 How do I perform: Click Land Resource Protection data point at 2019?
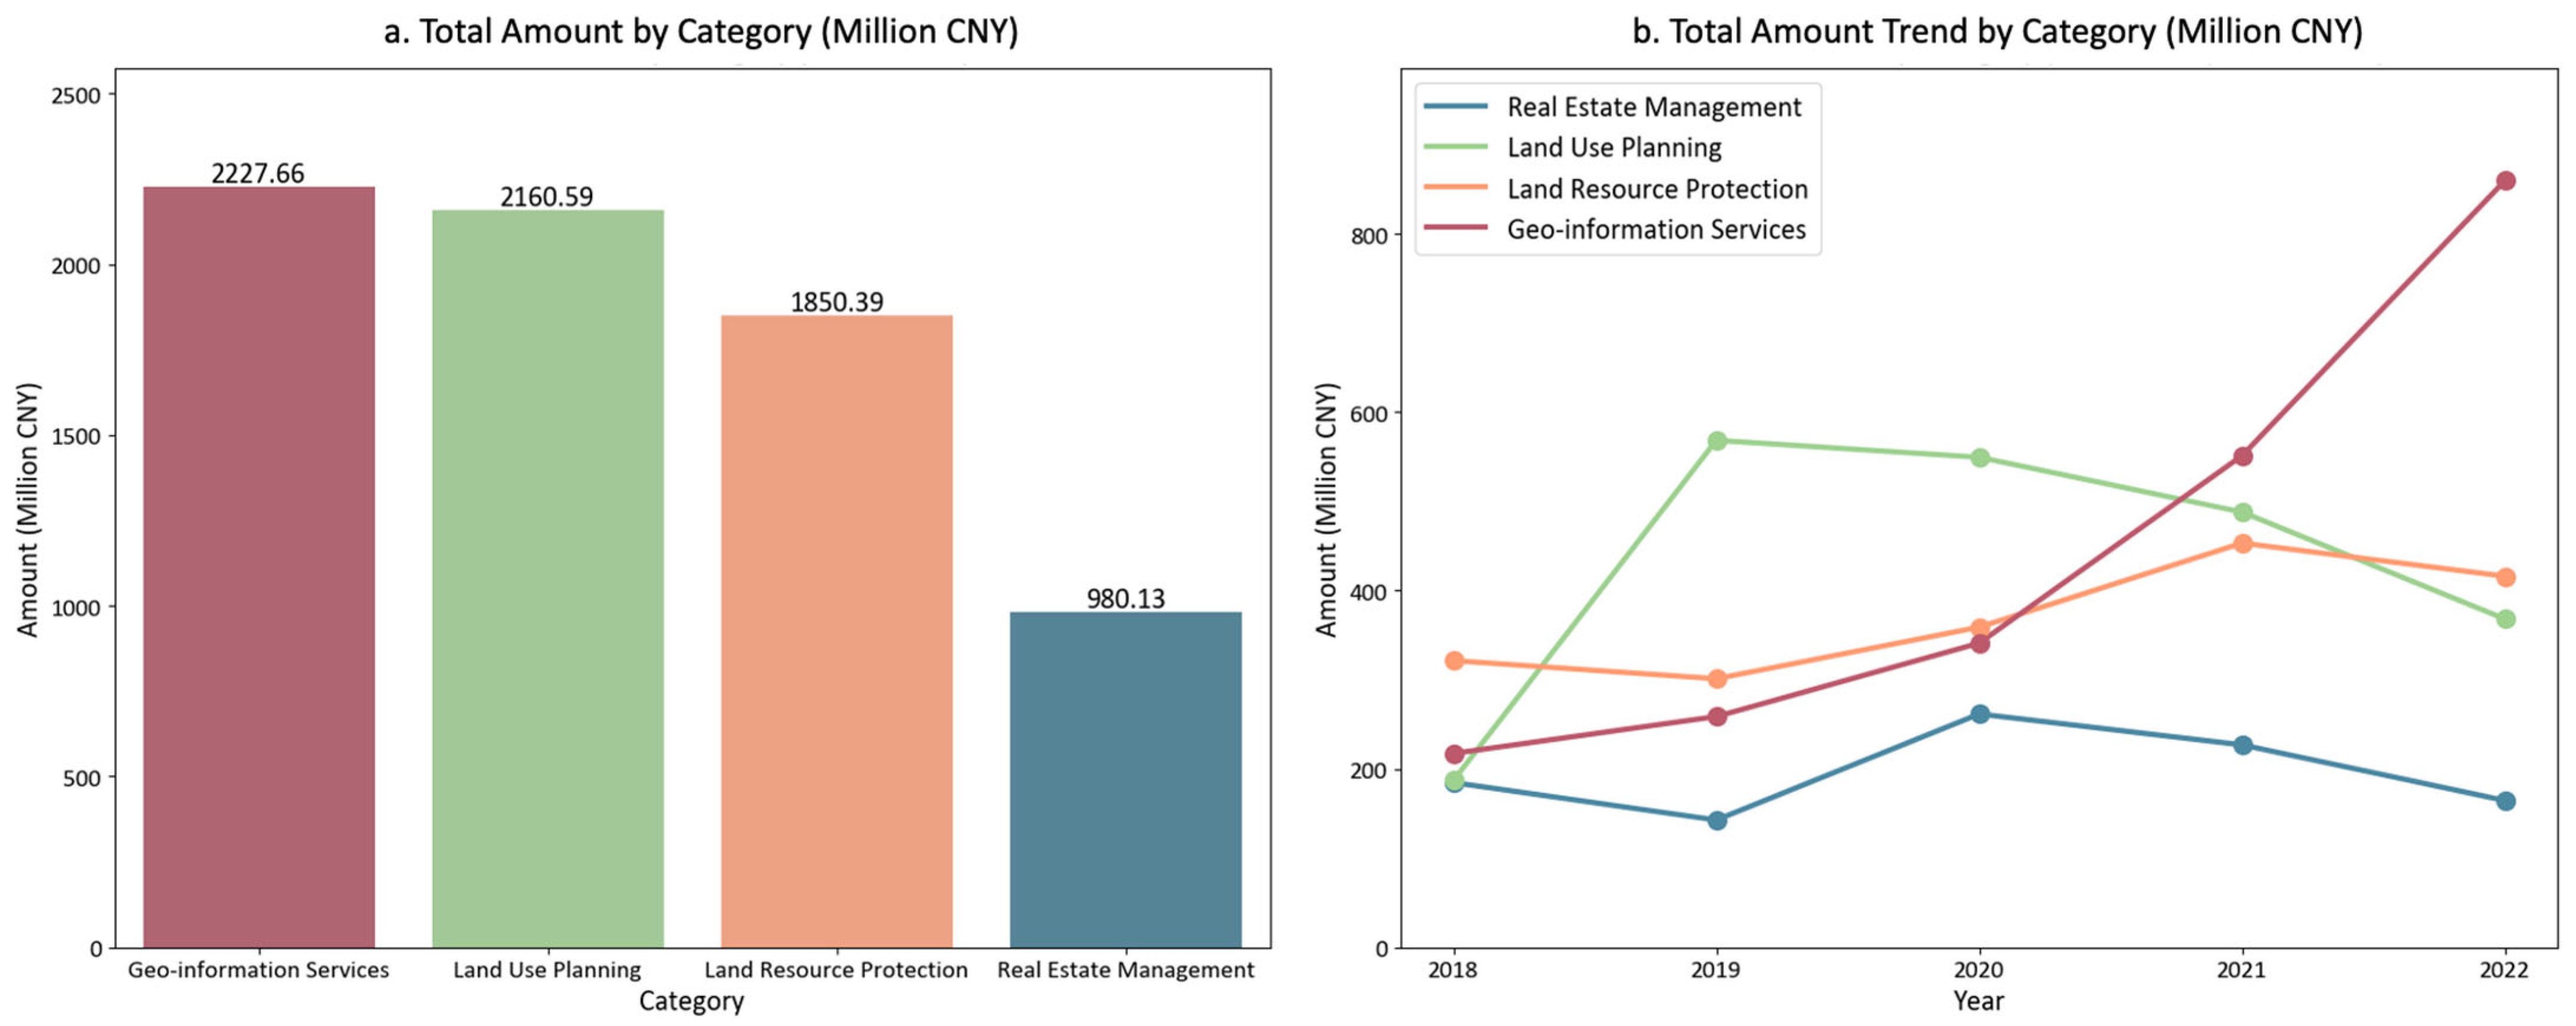(1716, 679)
